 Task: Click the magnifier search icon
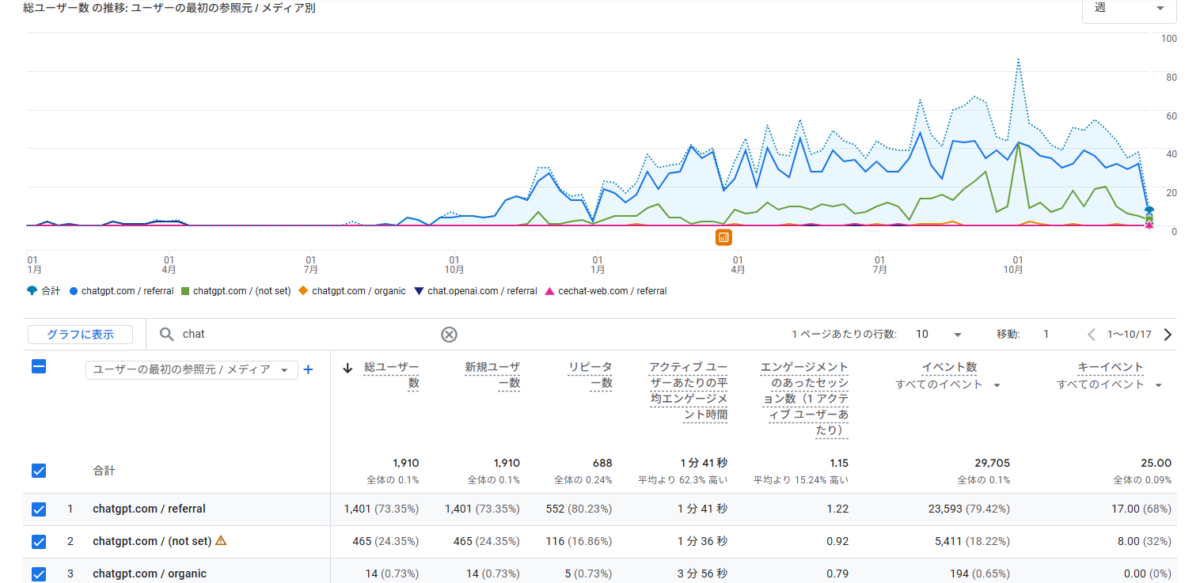point(166,334)
